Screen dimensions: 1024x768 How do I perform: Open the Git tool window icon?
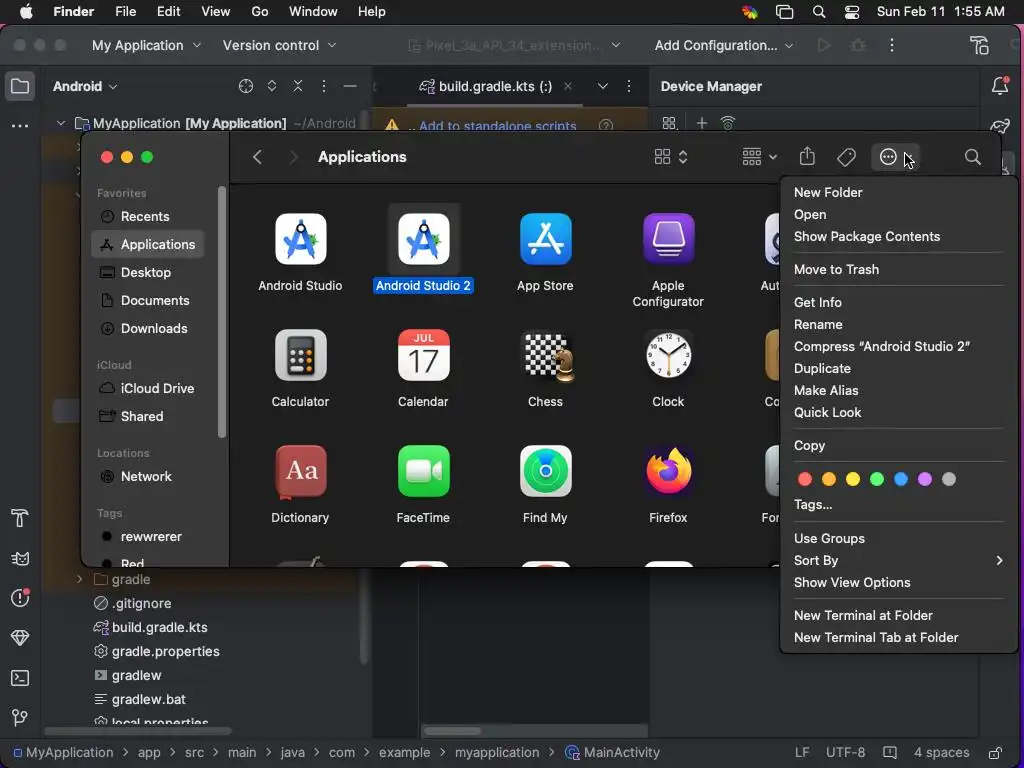20,718
